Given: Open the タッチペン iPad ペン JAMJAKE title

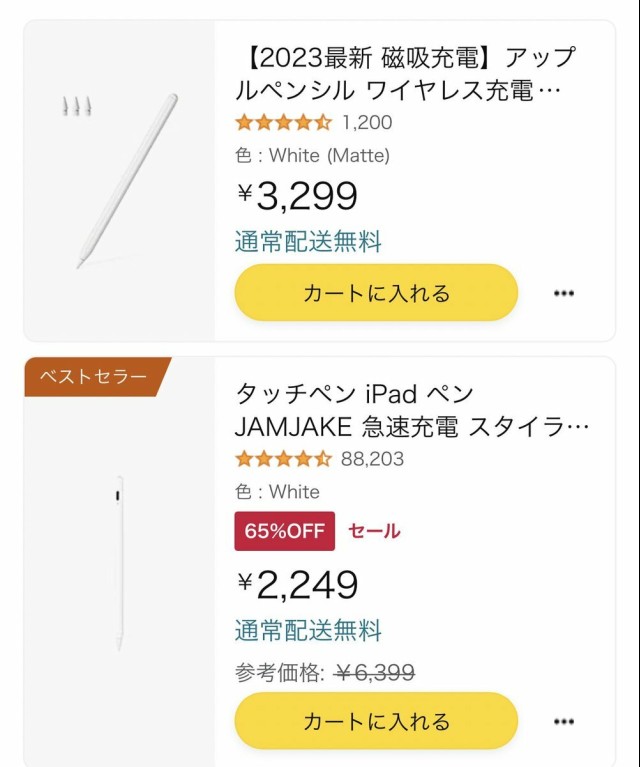Looking at the screenshot, I should (x=410, y=410).
